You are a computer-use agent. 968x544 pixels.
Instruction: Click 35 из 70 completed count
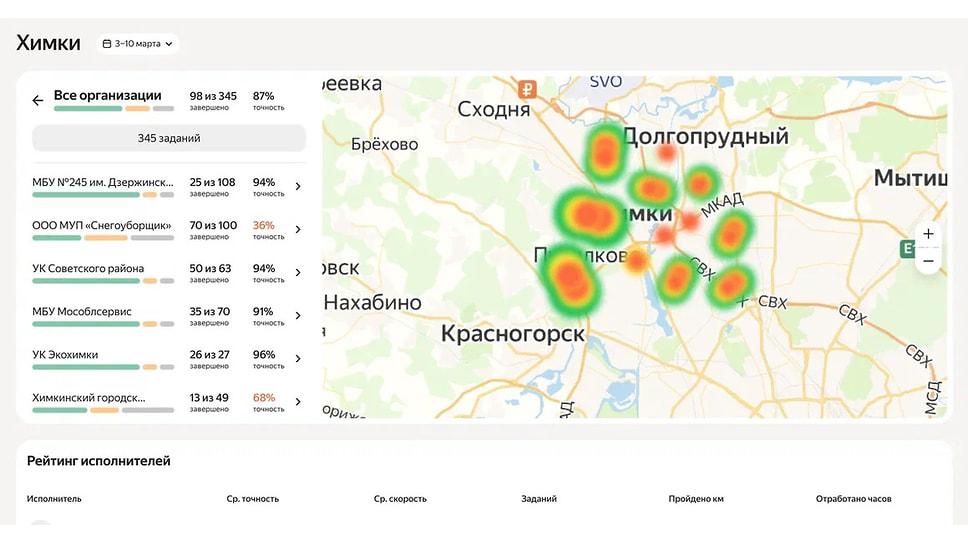tap(209, 312)
